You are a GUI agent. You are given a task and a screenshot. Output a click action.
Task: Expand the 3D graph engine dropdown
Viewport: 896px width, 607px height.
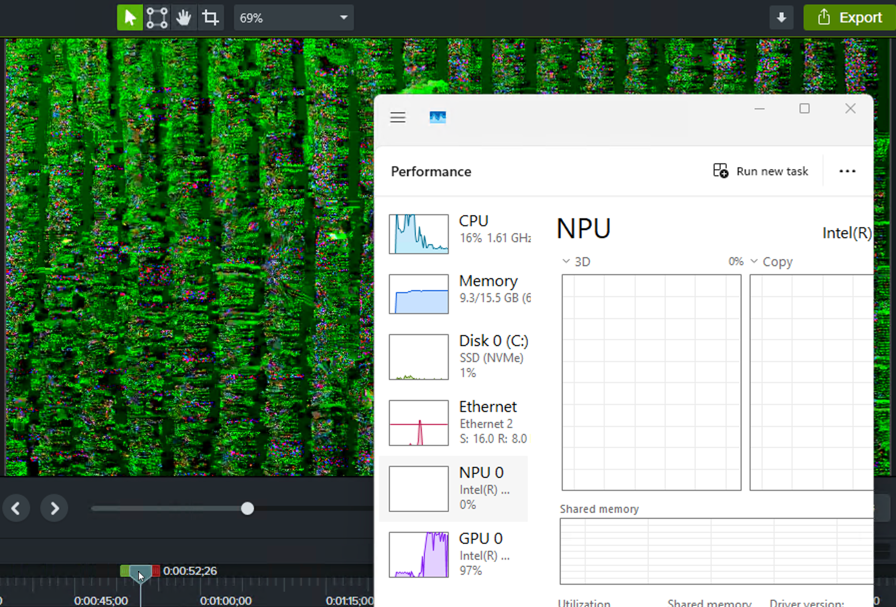pos(567,261)
